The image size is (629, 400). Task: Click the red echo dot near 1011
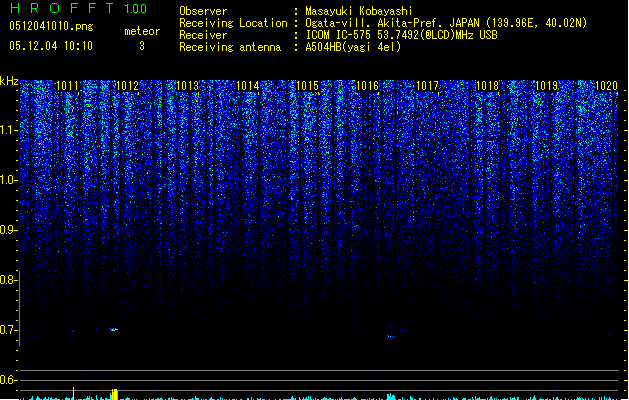pyautogui.click(x=73, y=331)
